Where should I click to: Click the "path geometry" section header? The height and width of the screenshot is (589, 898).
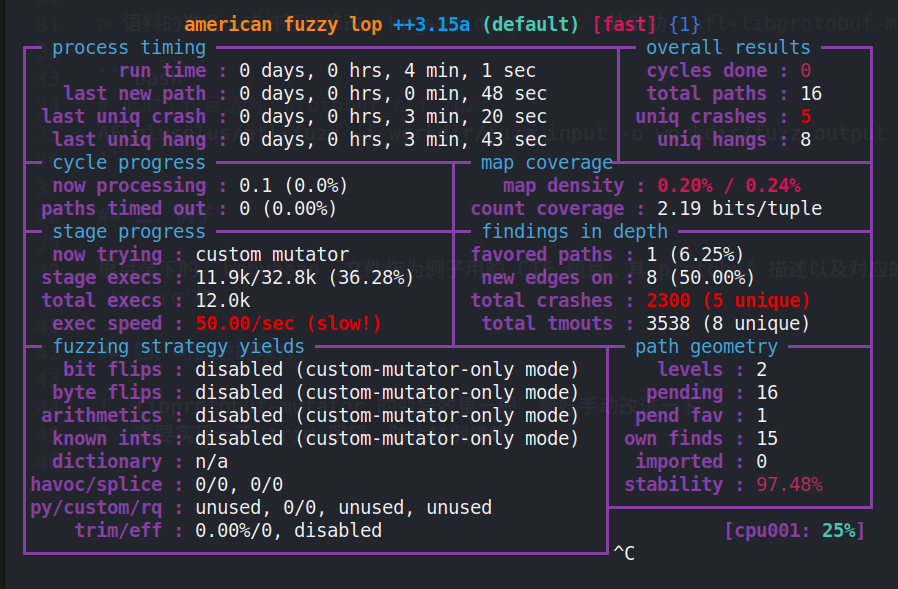pyautogui.click(x=706, y=347)
